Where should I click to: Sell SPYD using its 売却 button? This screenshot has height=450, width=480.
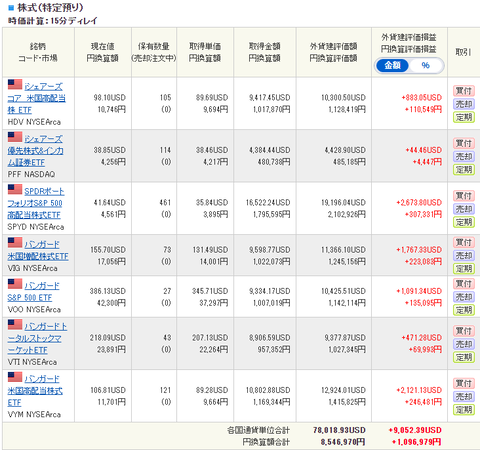coord(463,209)
